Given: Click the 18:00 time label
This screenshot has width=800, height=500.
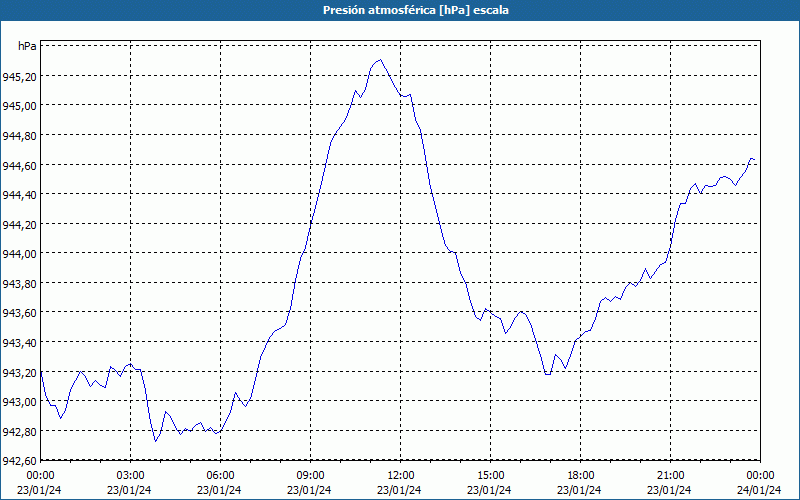Looking at the screenshot, I should [581, 476].
